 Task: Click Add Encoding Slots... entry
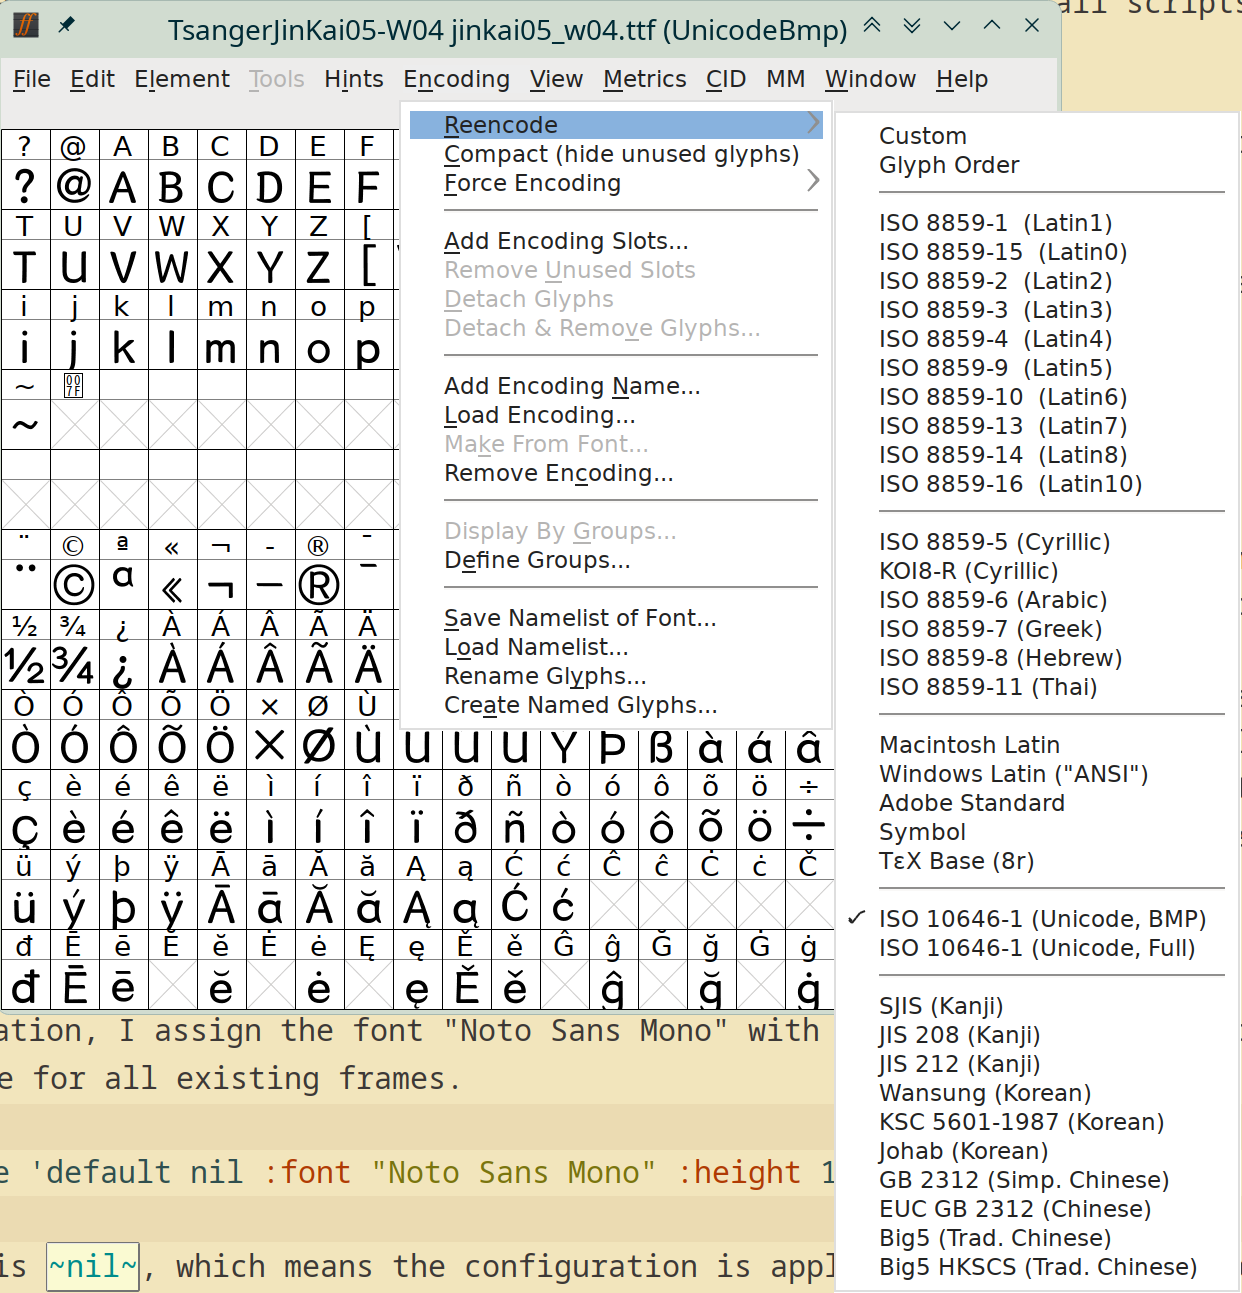[x=566, y=241]
